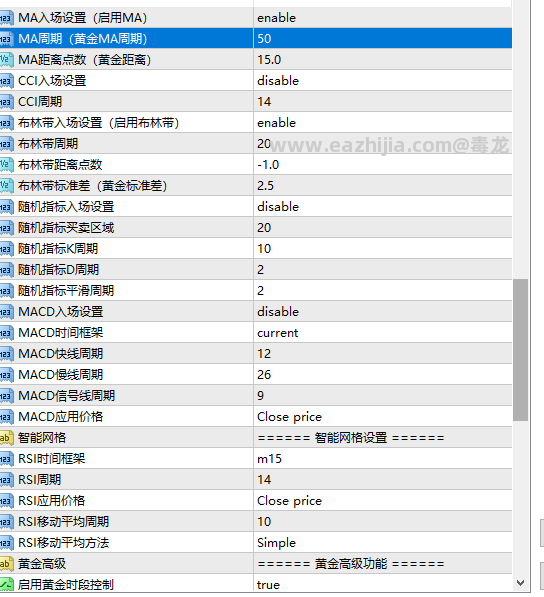Click the ab string icon beside 智能网格
This screenshot has height=597, width=544.
click(6, 438)
